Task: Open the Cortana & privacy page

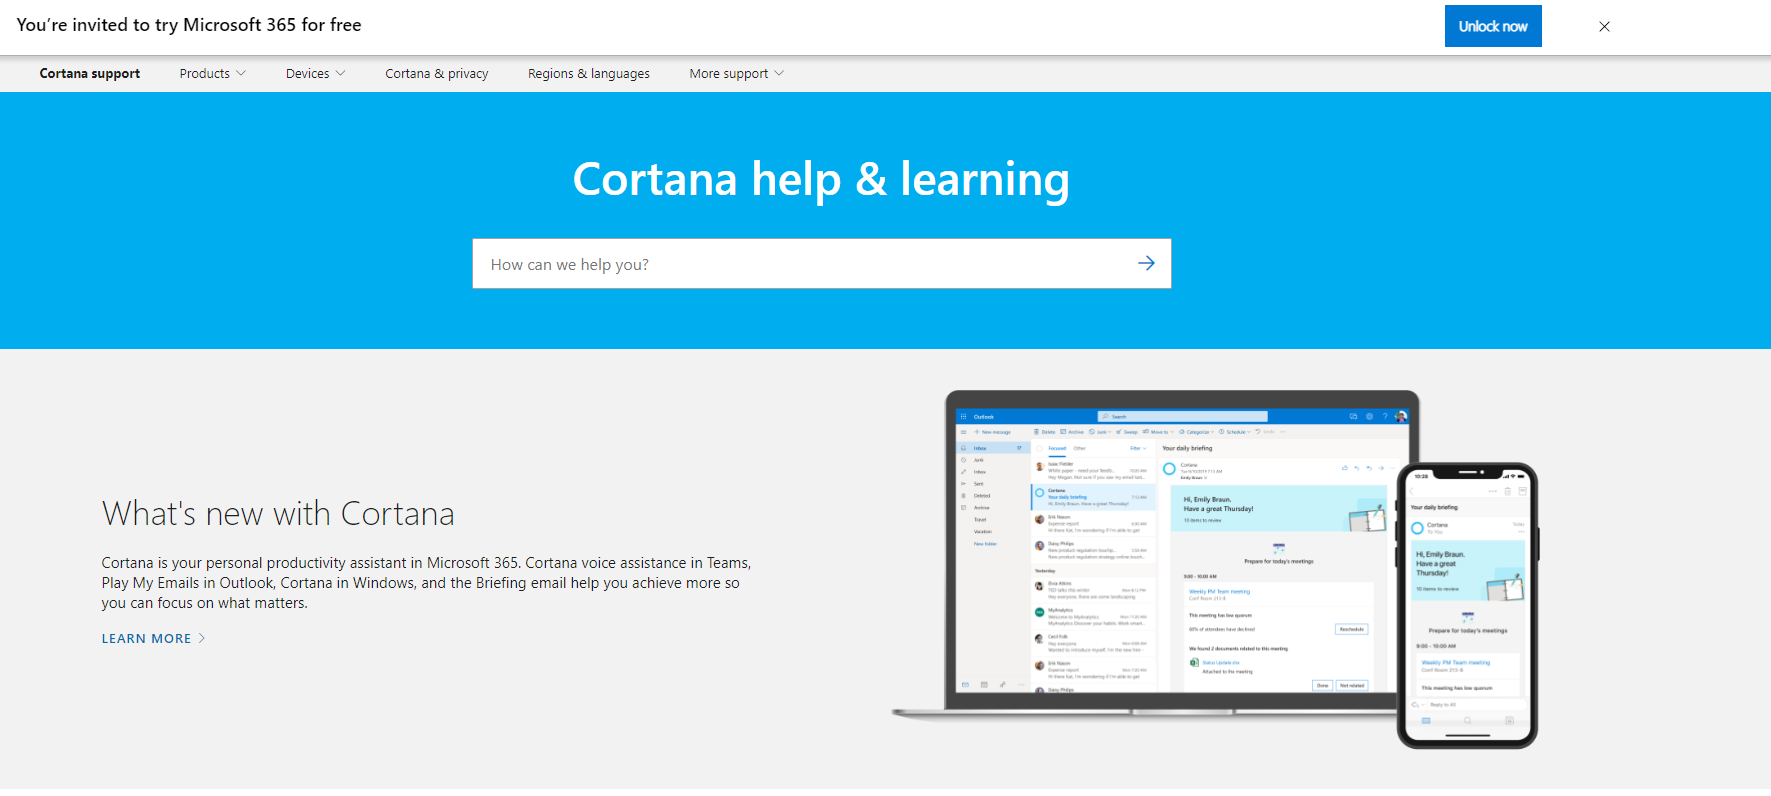Action: tap(437, 74)
